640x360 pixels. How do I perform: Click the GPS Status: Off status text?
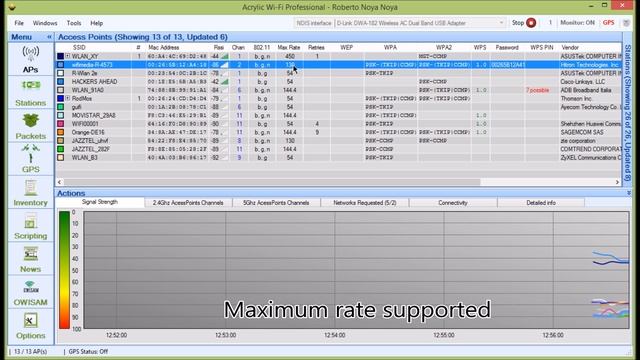click(x=88, y=351)
